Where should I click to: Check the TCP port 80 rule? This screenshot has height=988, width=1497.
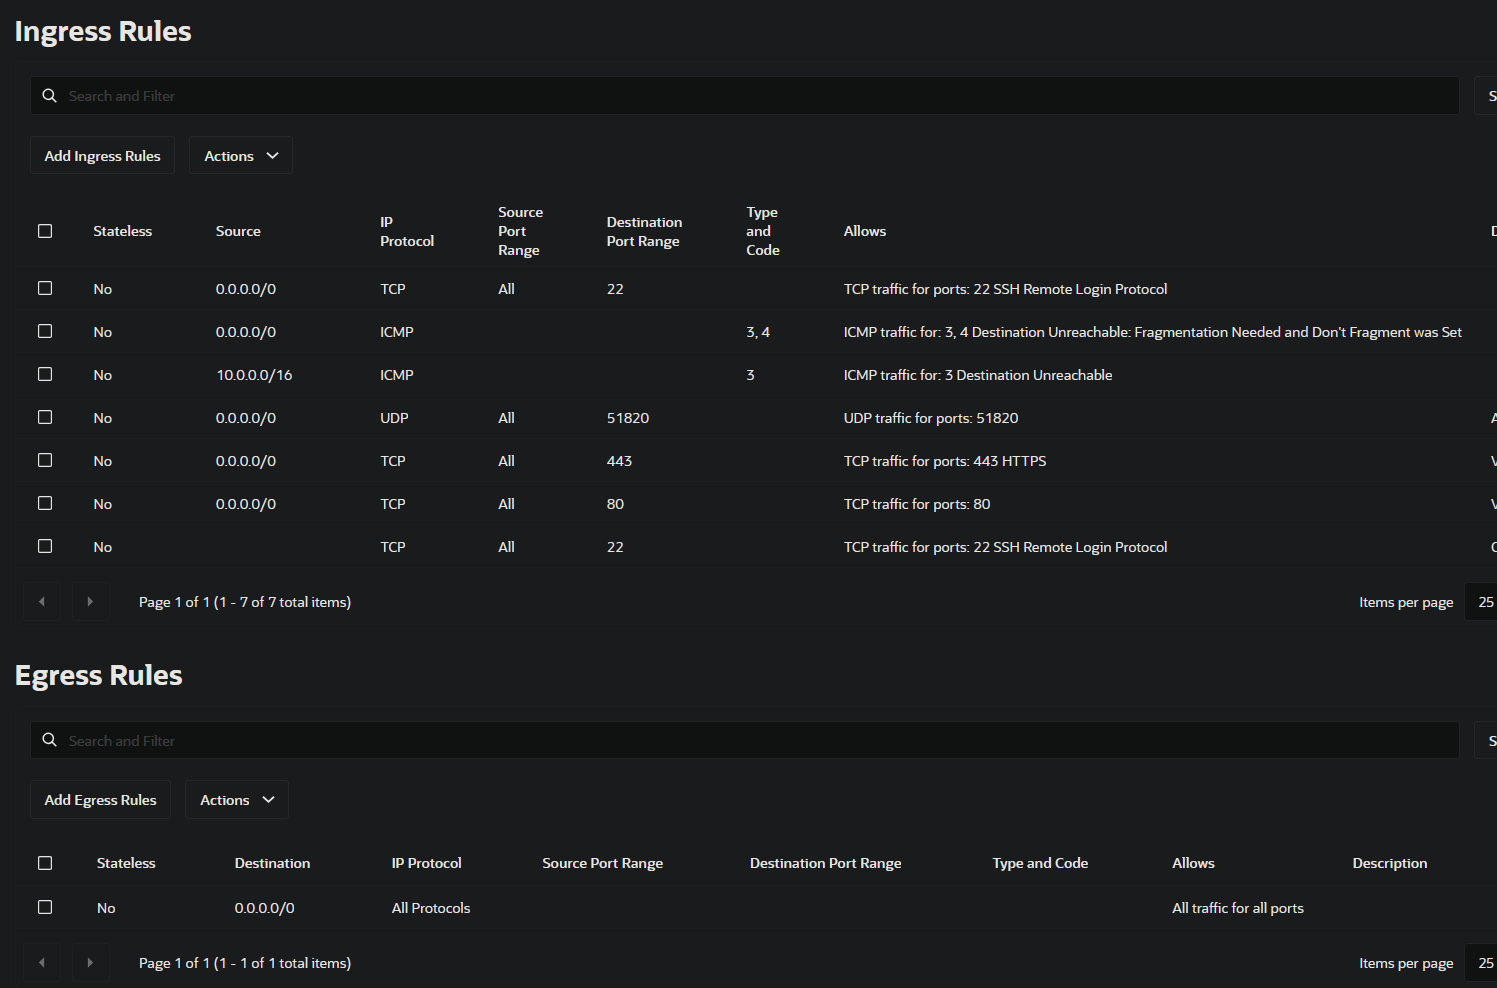[45, 503]
